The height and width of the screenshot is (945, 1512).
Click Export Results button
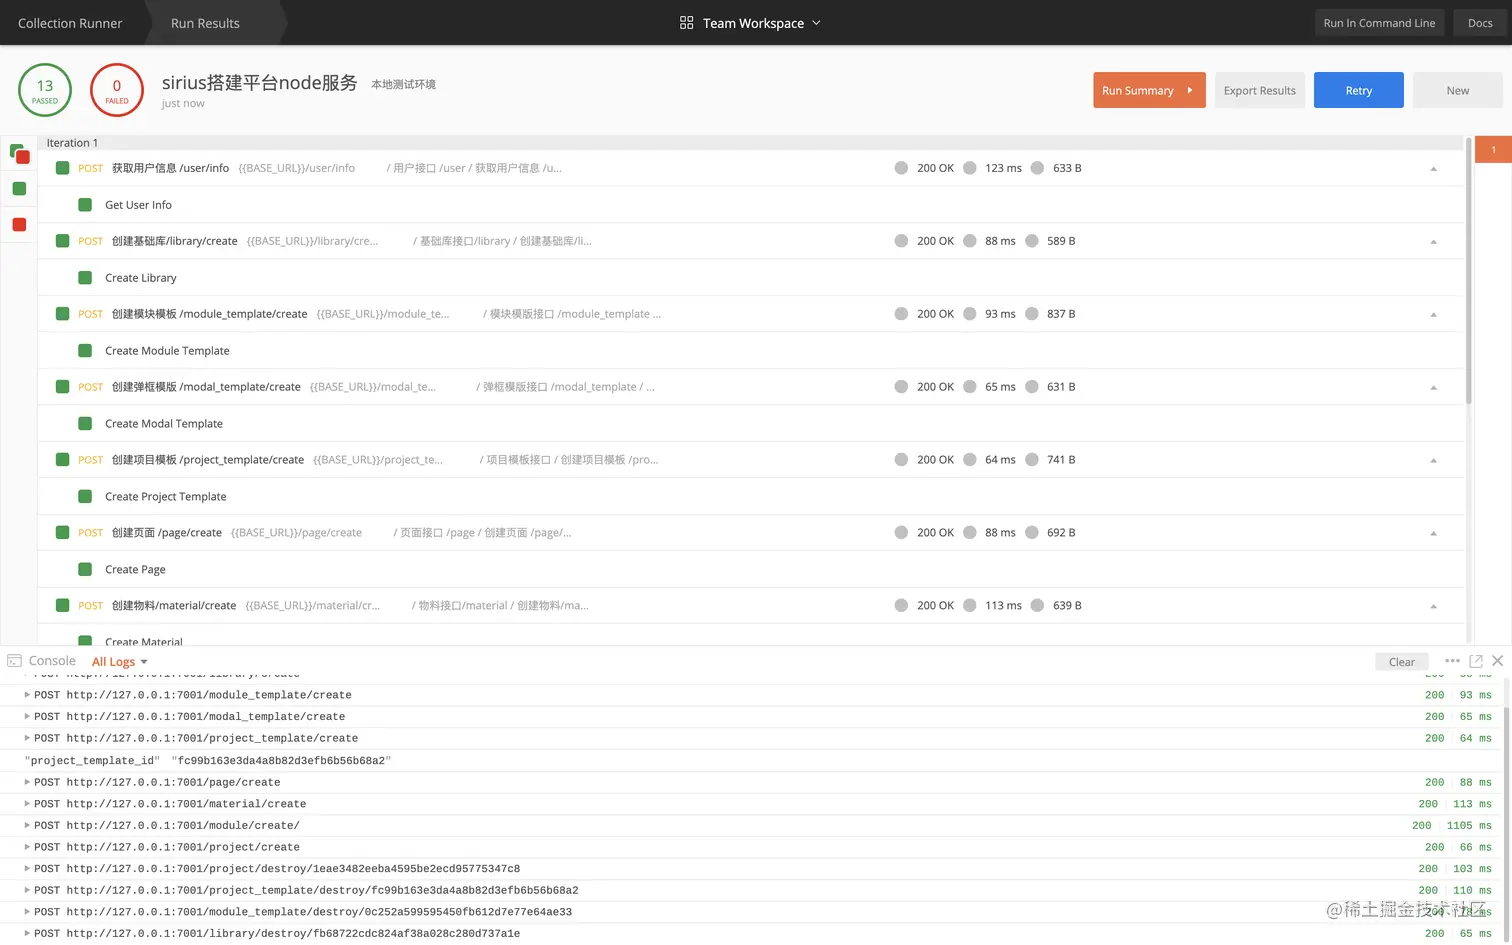(x=1260, y=90)
